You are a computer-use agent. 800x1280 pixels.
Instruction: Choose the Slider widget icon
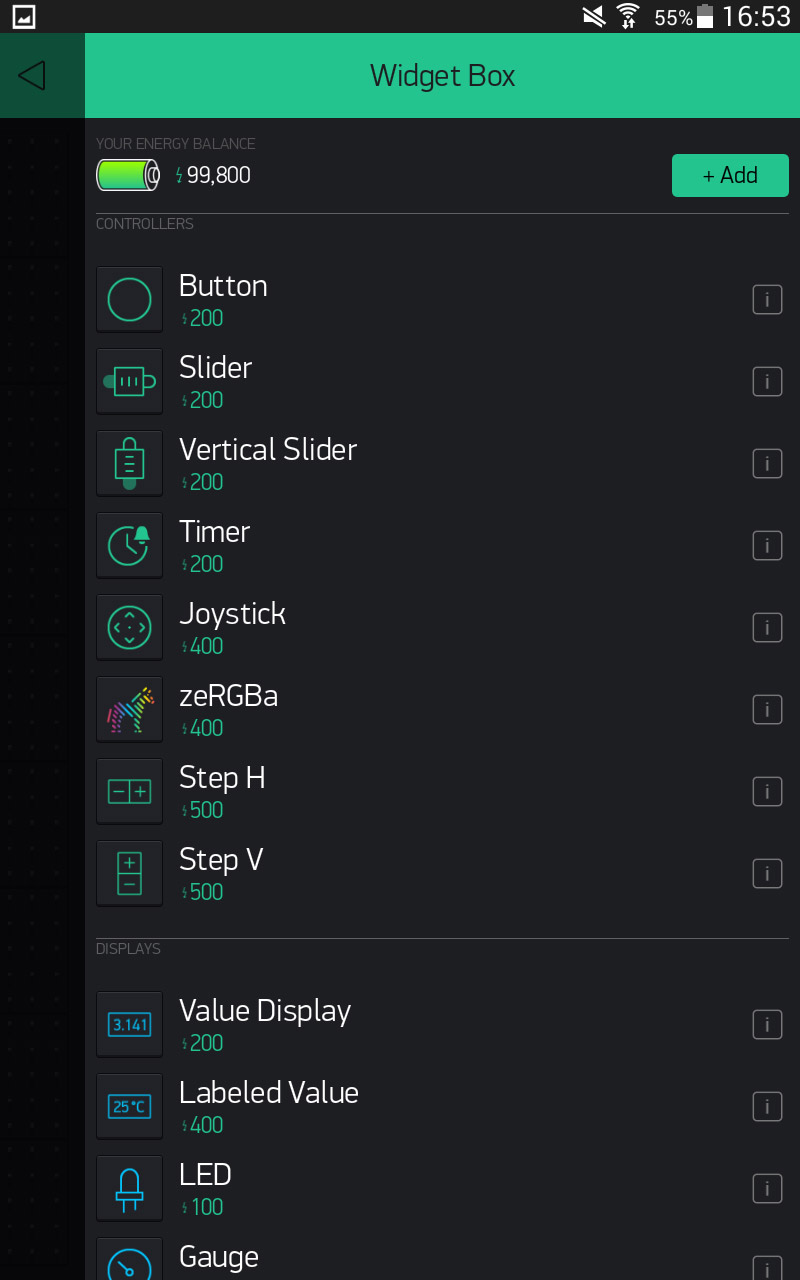[129, 381]
